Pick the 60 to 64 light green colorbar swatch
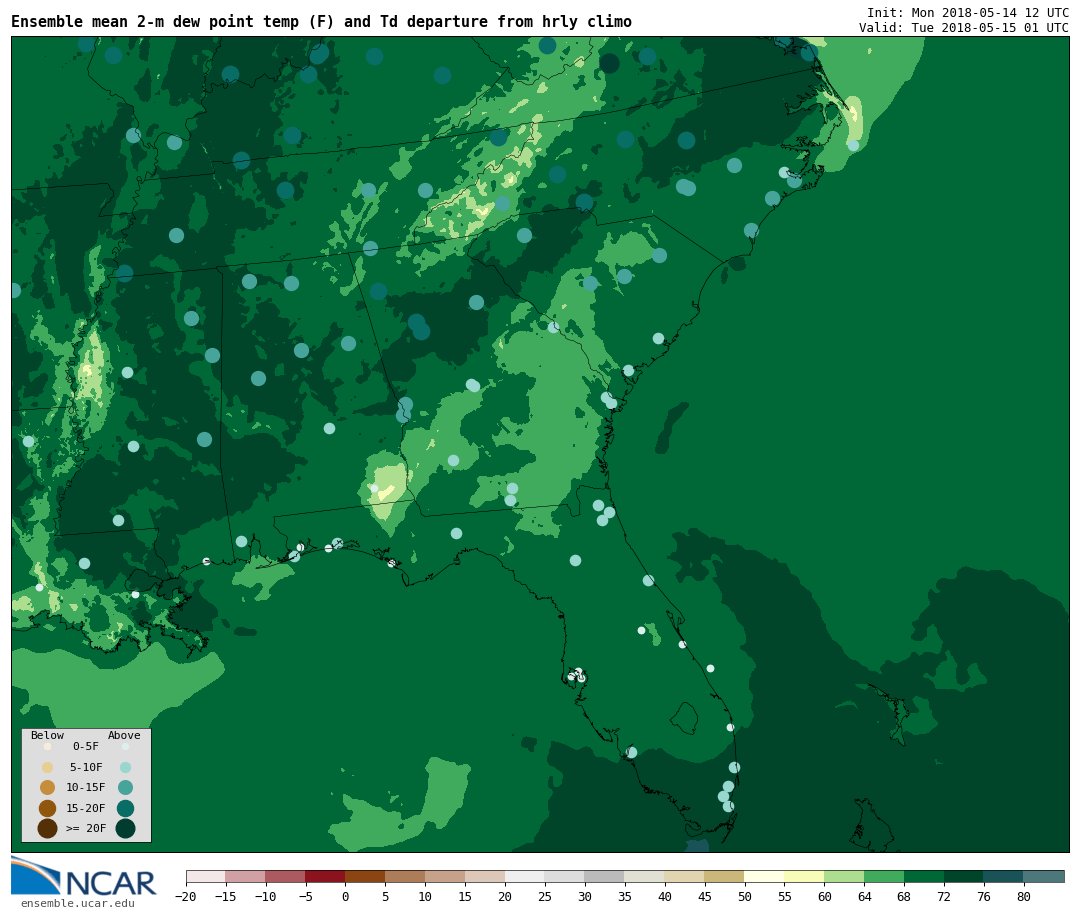This screenshot has height=915, width=1080. point(844,876)
